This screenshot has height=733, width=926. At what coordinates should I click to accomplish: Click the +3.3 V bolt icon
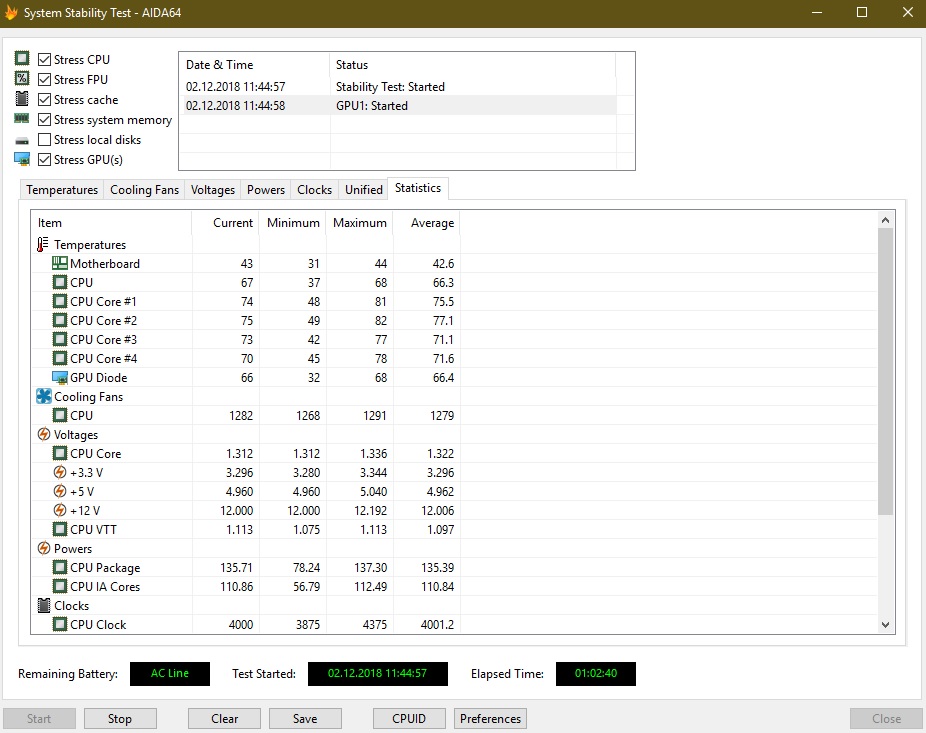point(60,472)
